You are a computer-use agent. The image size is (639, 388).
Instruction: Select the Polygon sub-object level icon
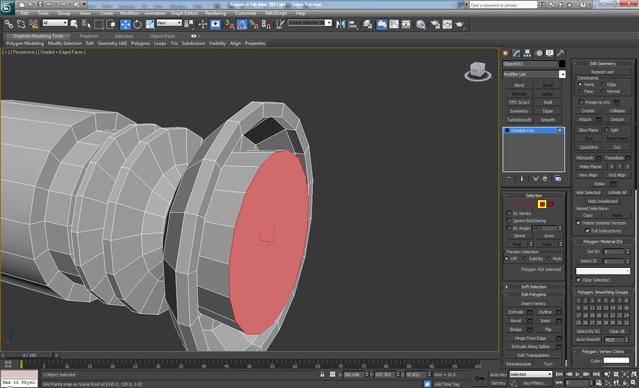tap(542, 204)
